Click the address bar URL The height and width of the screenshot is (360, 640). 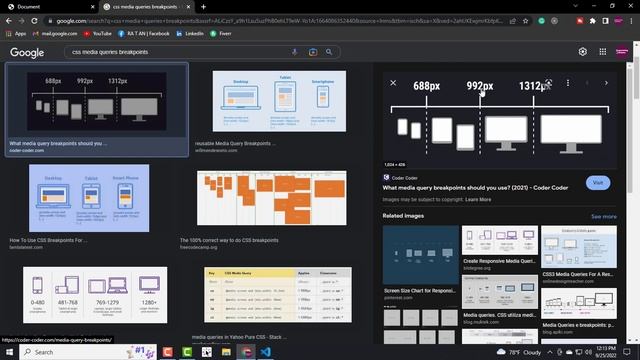tap(279, 21)
